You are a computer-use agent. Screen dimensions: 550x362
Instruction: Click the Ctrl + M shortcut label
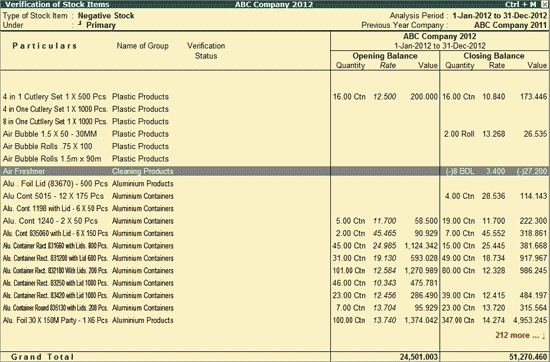[x=521, y=4]
